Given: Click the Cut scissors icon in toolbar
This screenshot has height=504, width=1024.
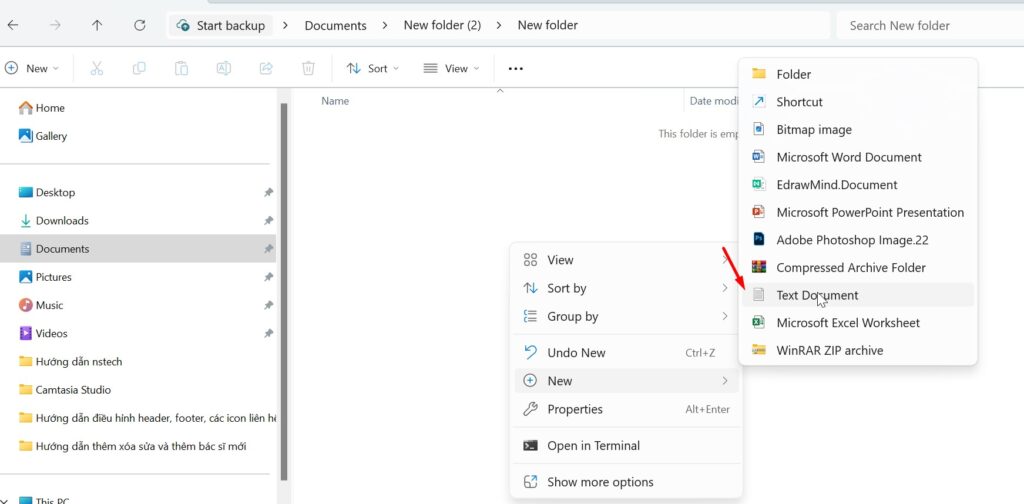Looking at the screenshot, I should coord(97,68).
